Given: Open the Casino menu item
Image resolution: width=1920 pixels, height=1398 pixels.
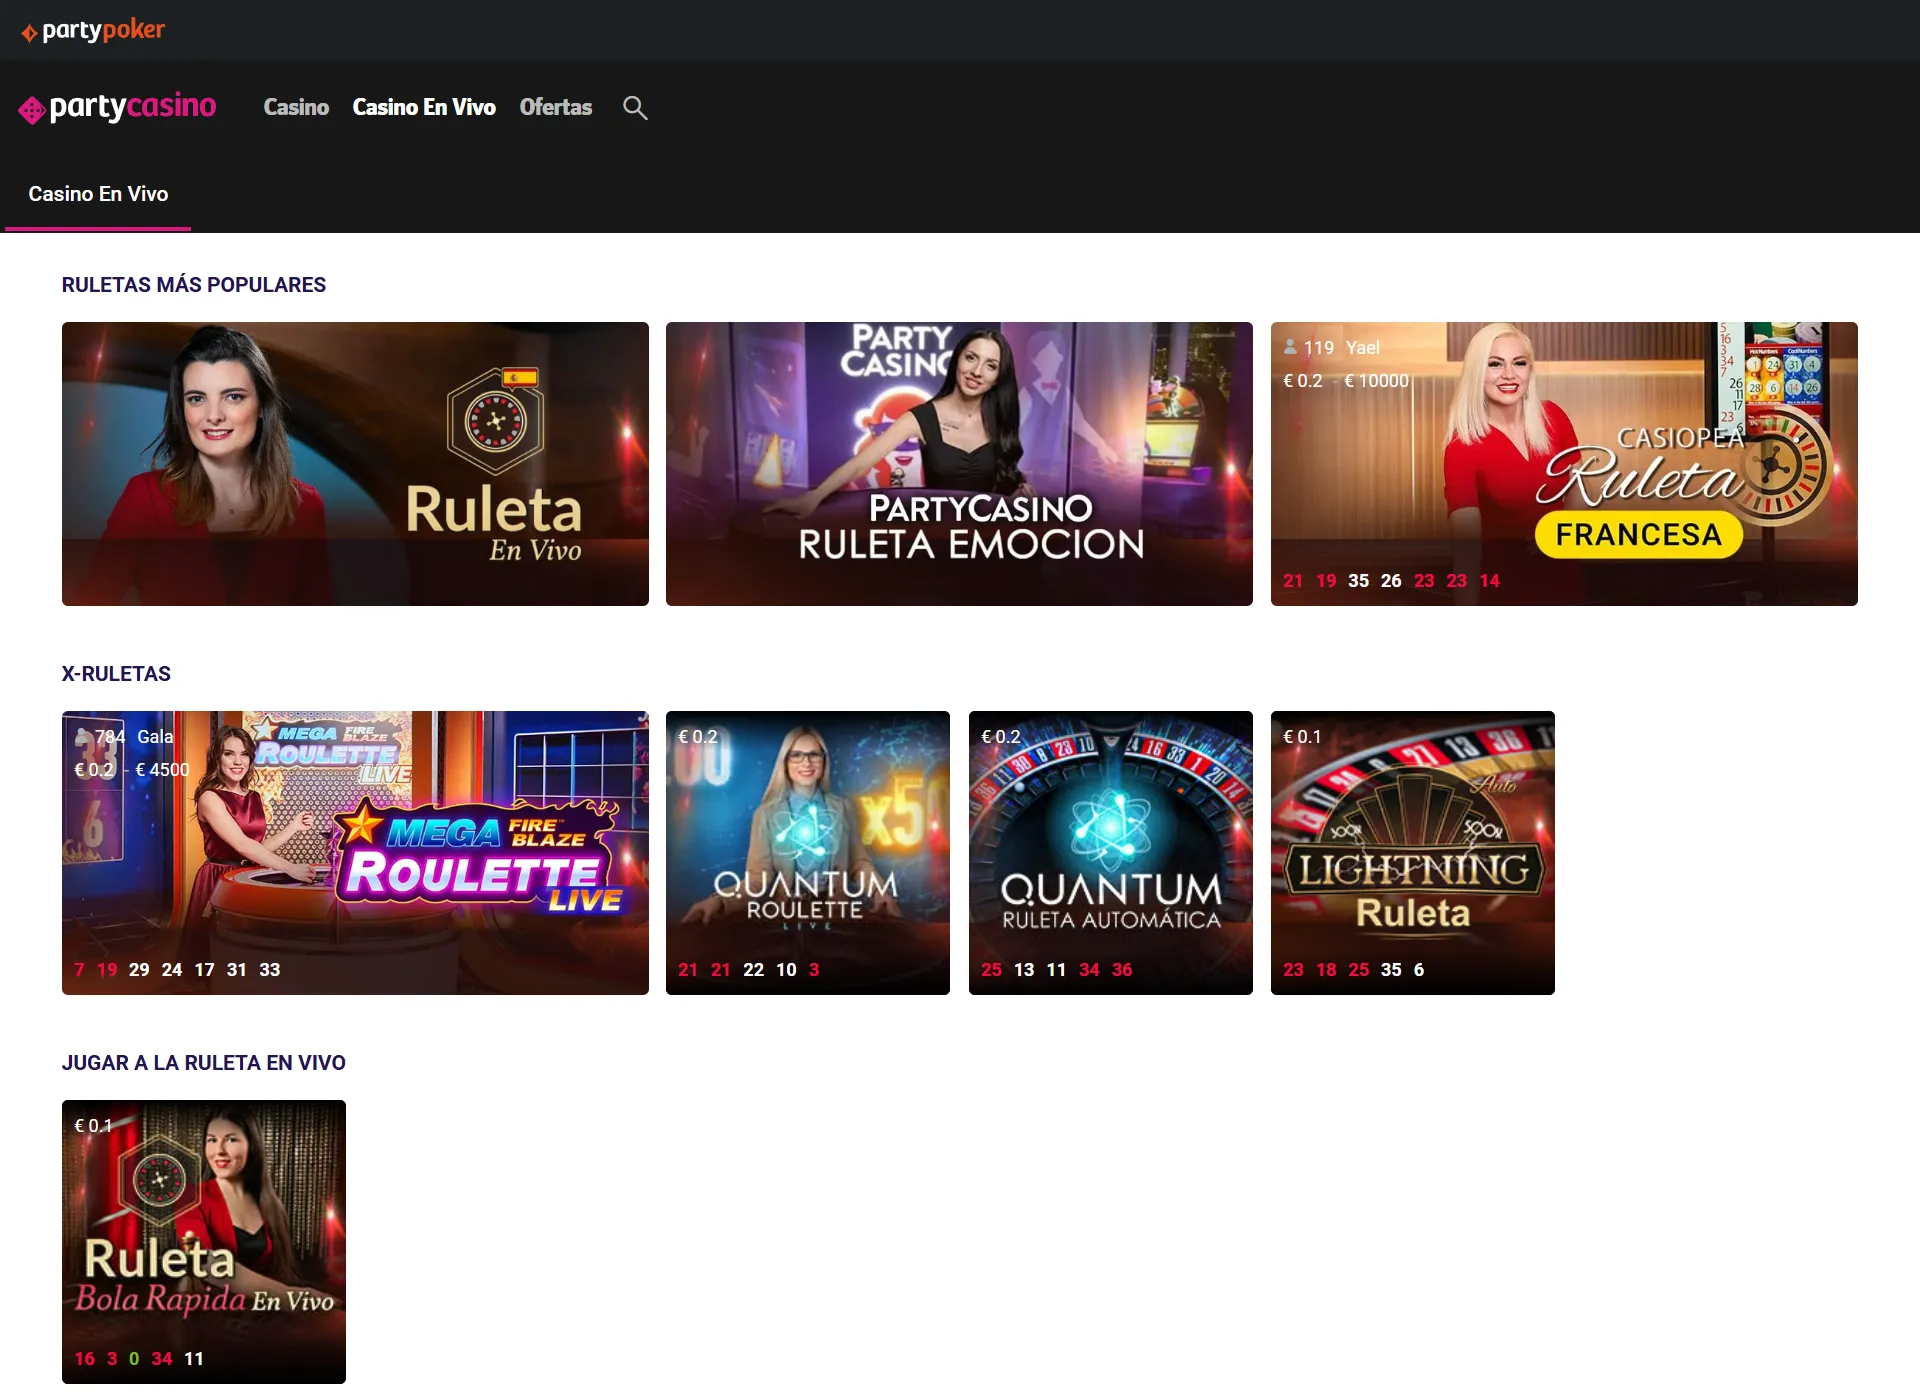Looking at the screenshot, I should [x=296, y=107].
